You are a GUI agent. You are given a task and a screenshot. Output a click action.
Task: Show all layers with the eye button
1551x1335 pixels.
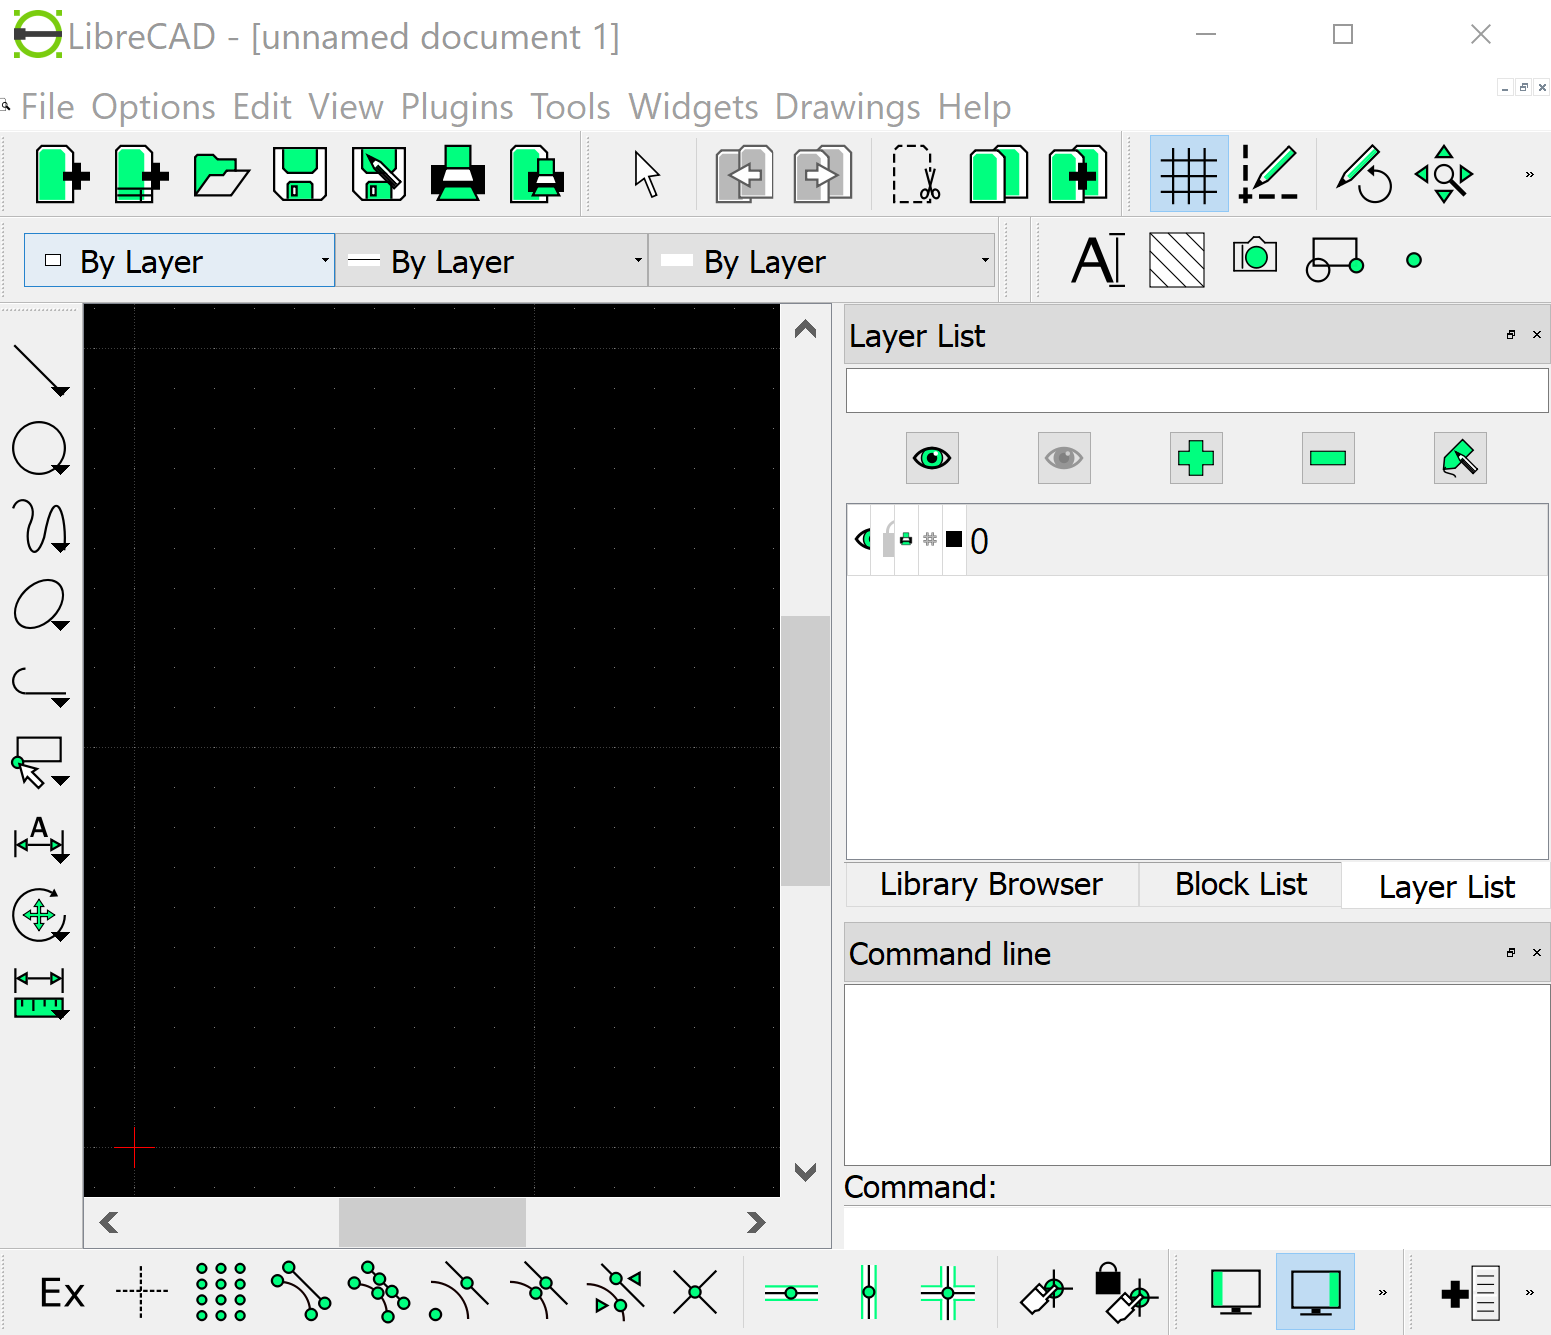coord(932,458)
